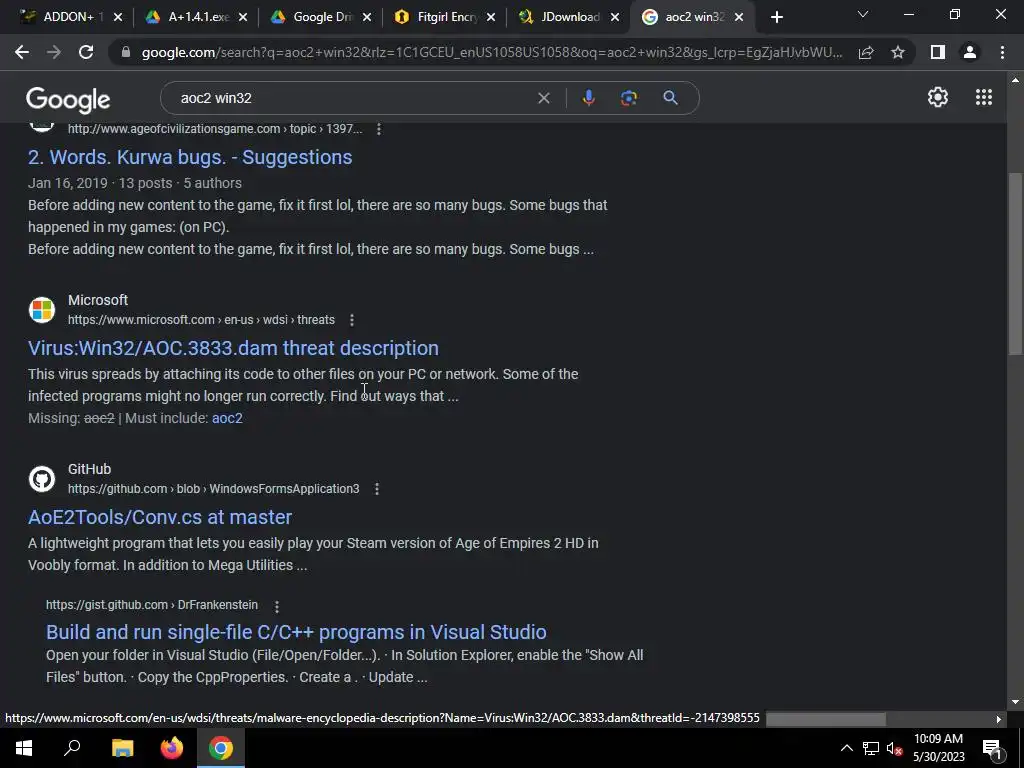Click the scrollbar down arrow
The image size is (1024, 768).
click(1015, 702)
